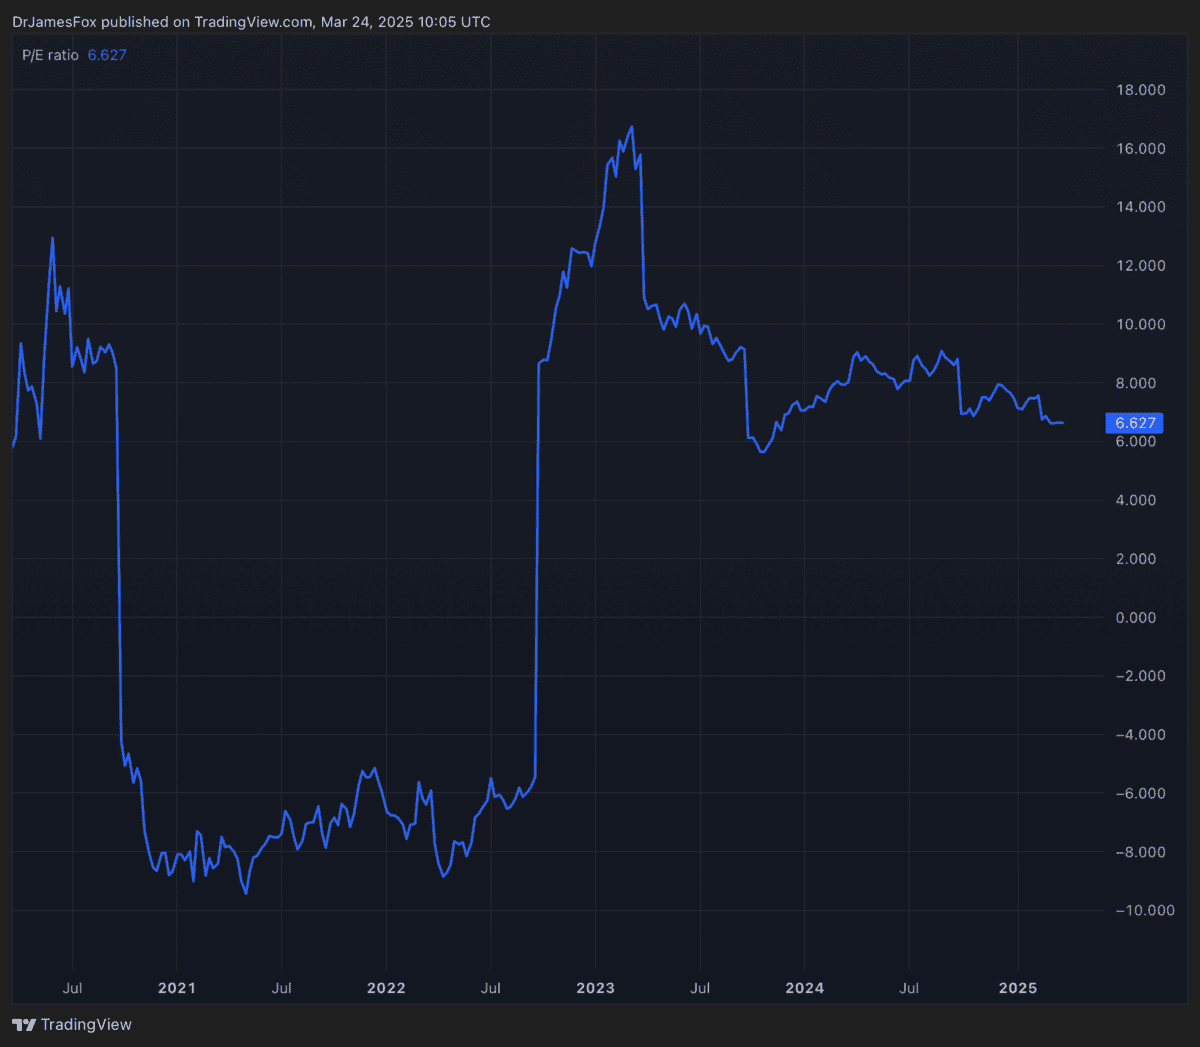1200x1047 pixels.
Task: Click the 2024 label on time axis
Action: pyautogui.click(x=805, y=988)
